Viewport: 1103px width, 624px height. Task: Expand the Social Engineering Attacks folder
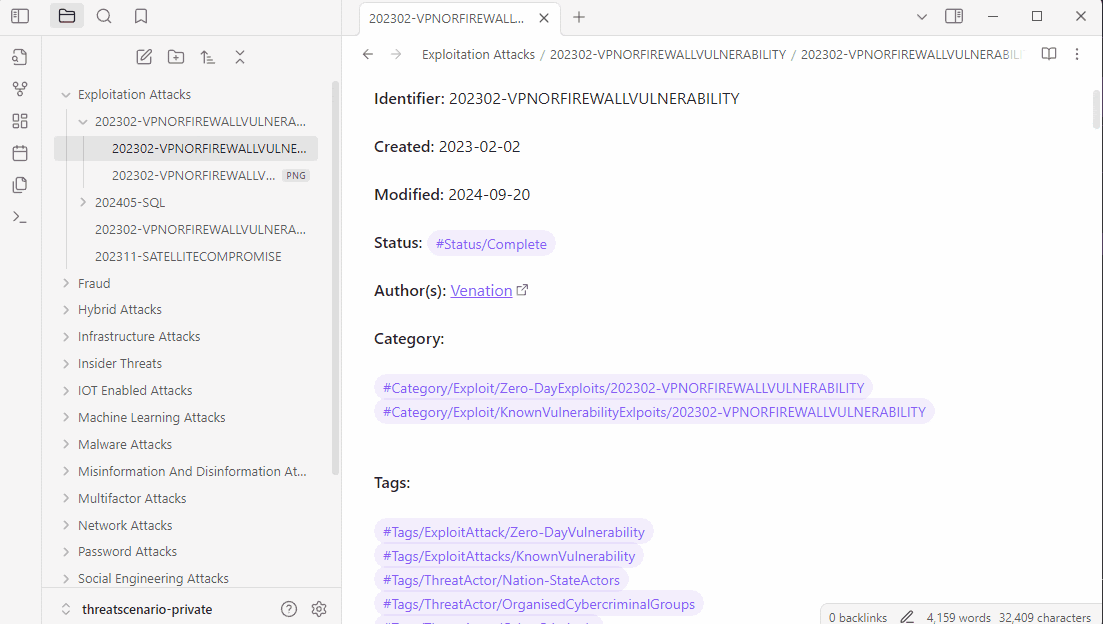point(66,578)
